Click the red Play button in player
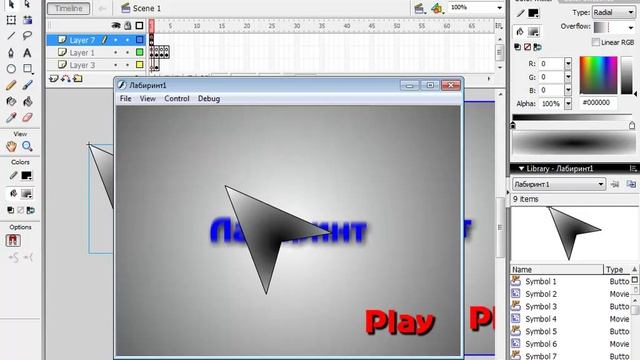This screenshot has width=640, height=360. point(400,322)
